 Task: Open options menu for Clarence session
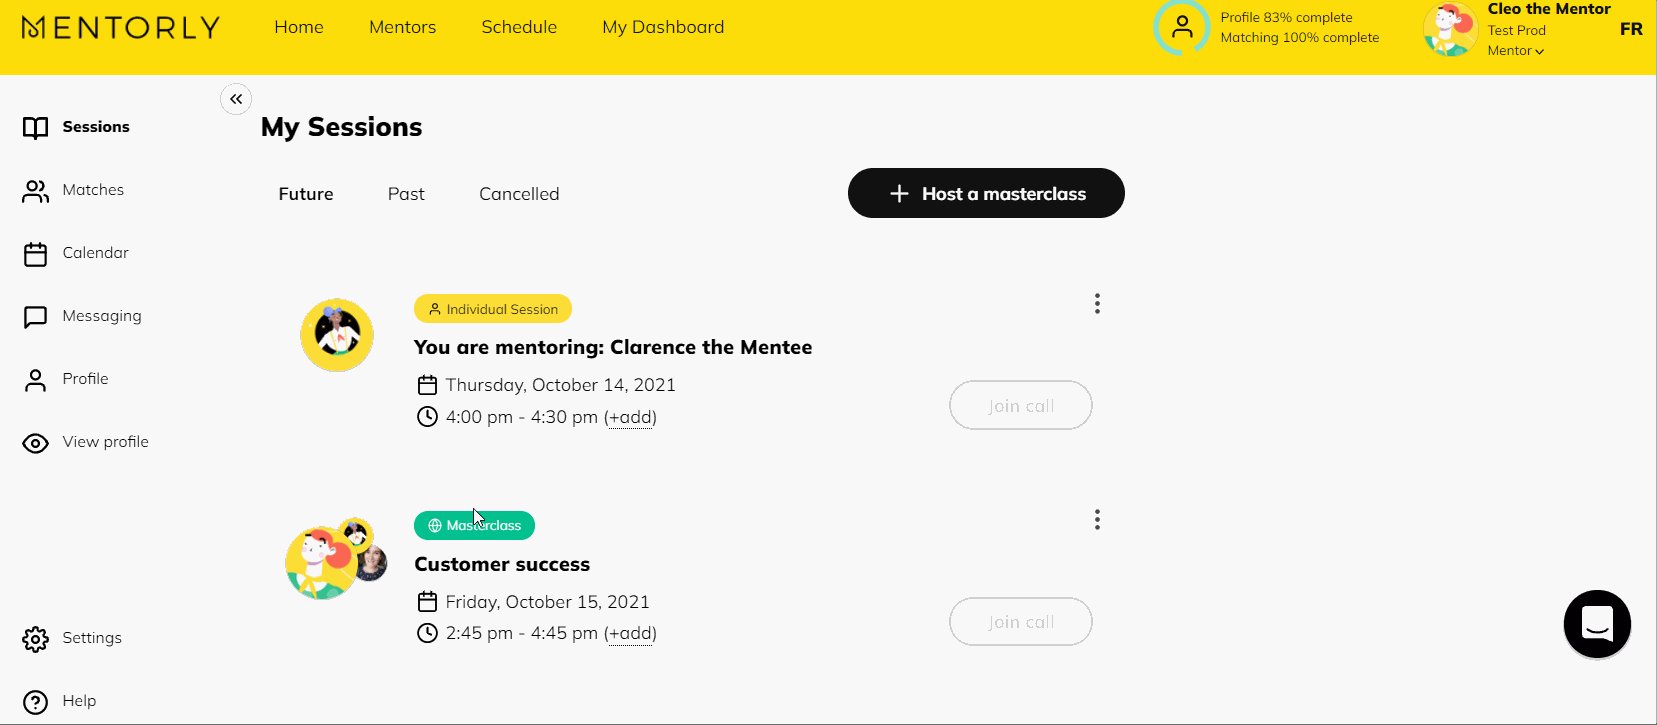pyautogui.click(x=1097, y=304)
